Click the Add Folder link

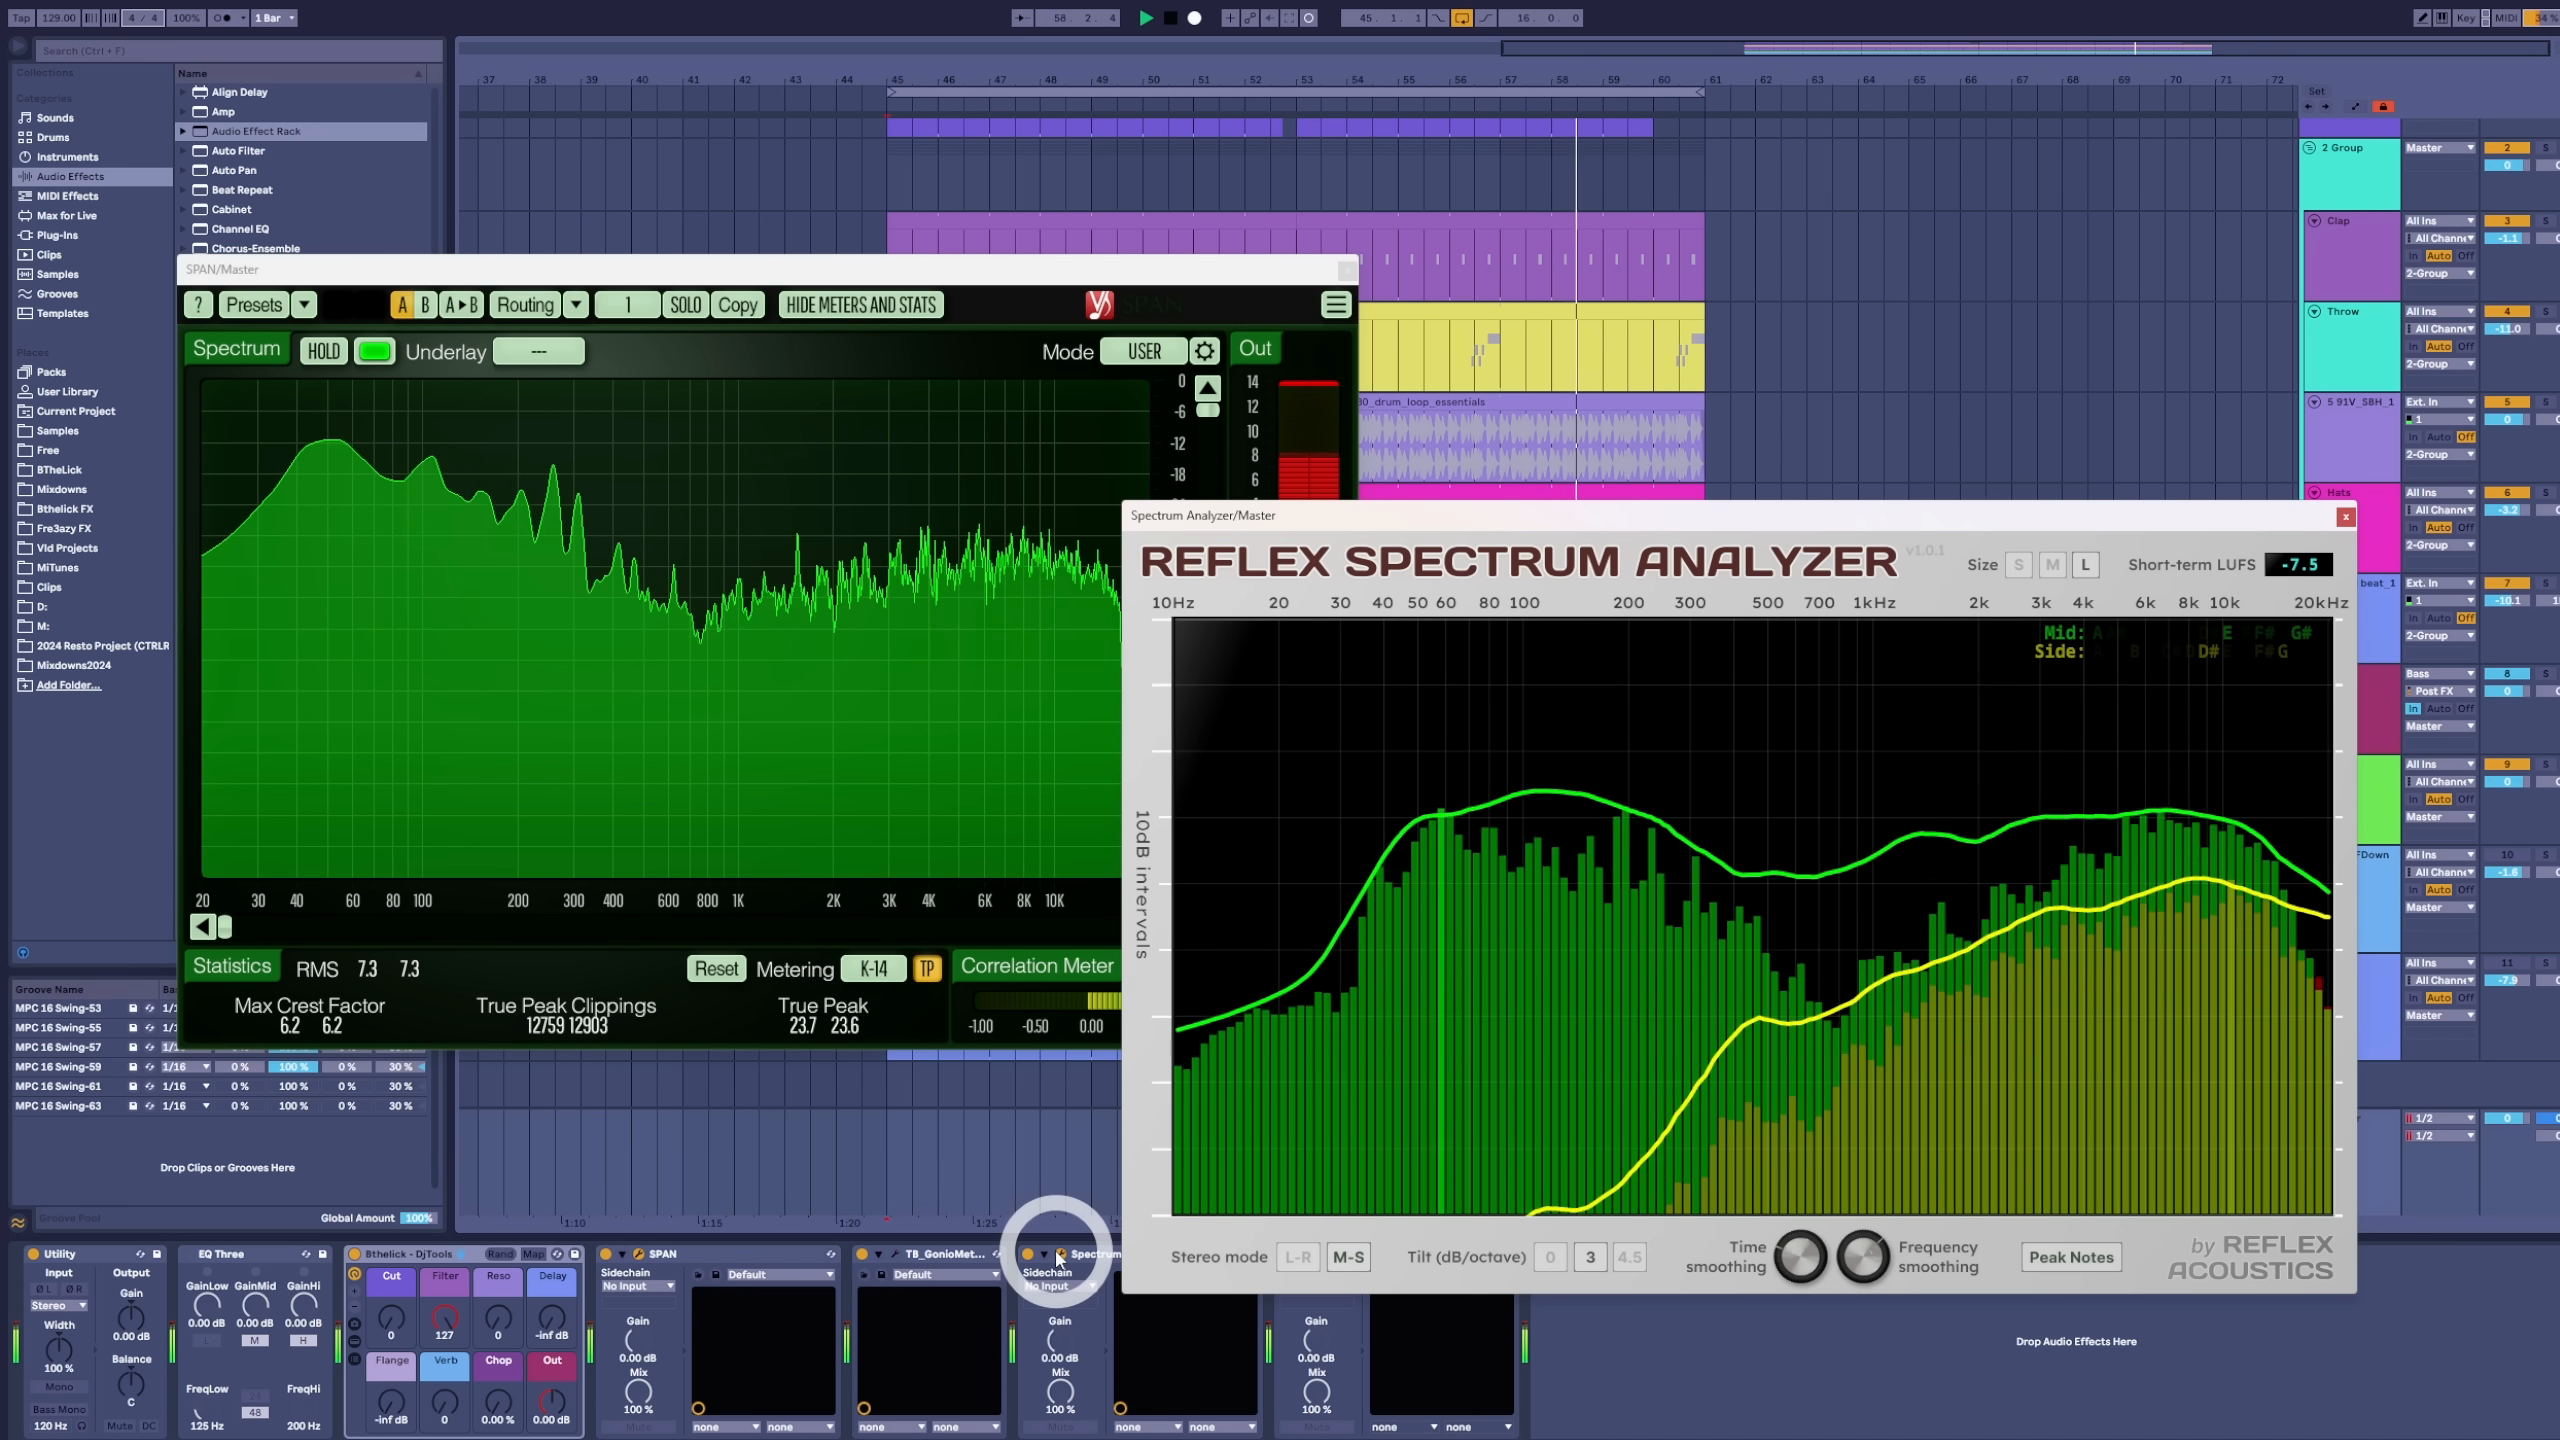pos(68,685)
